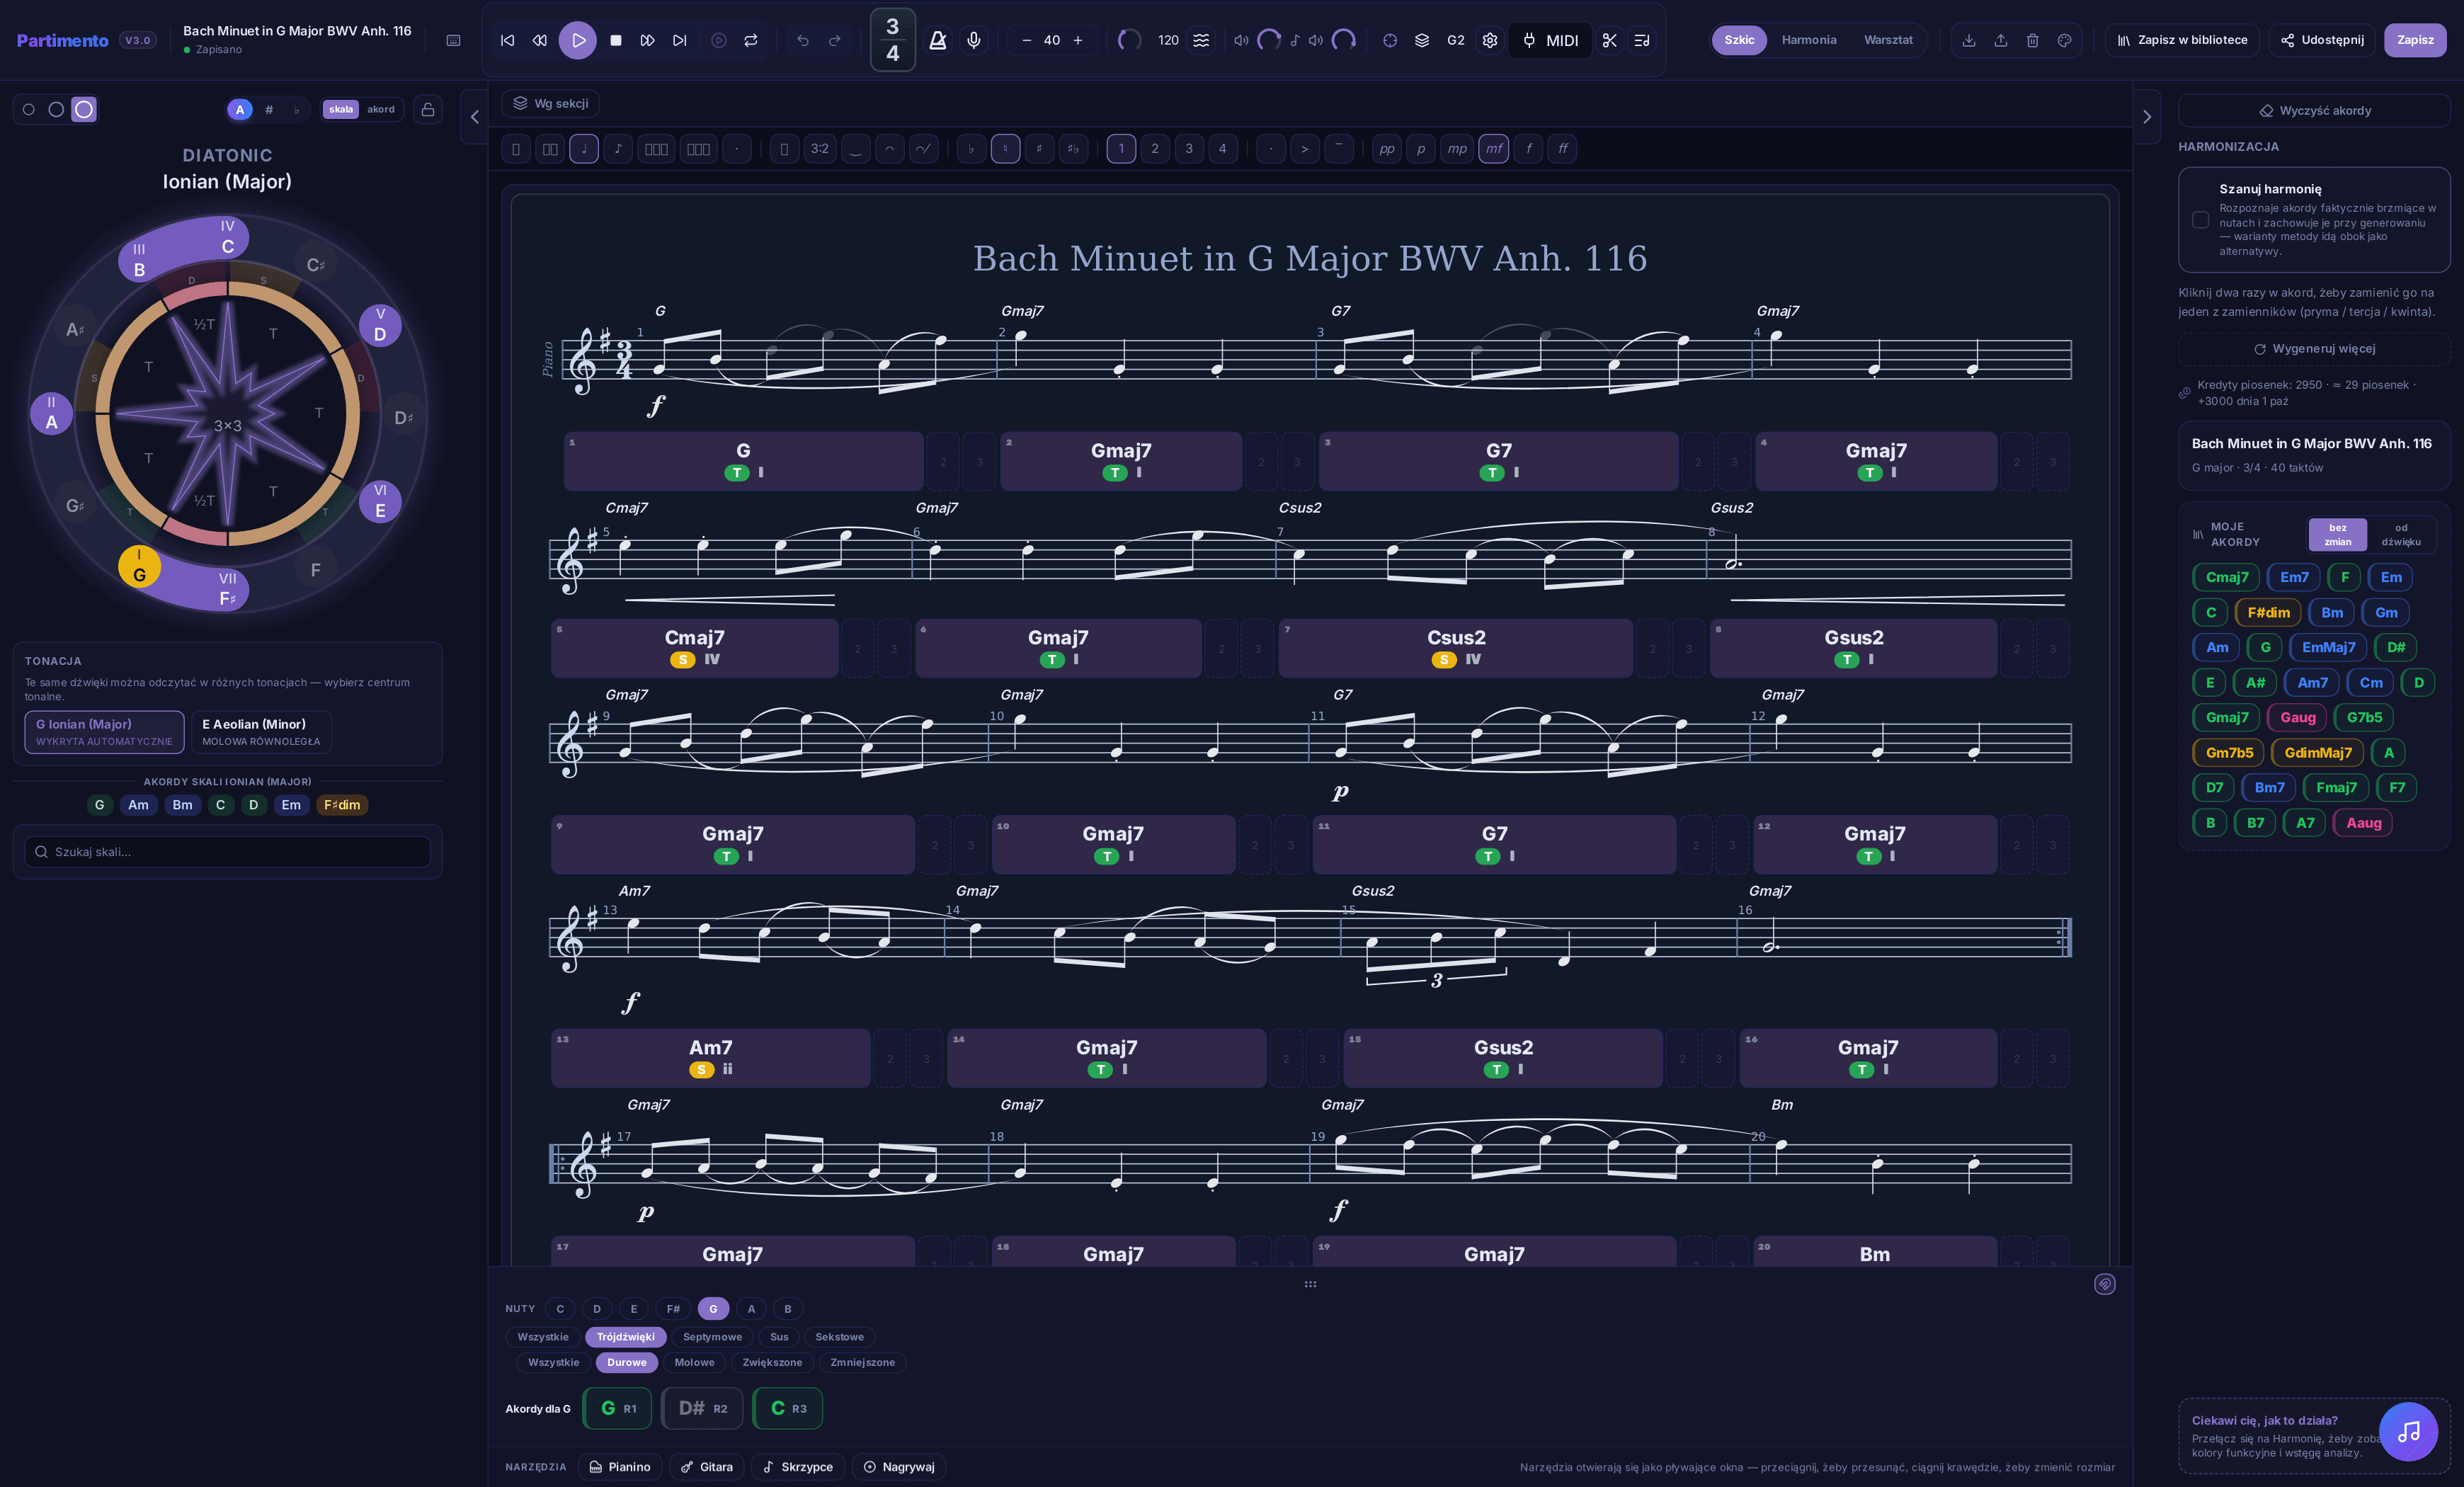Image resolution: width=2464 pixels, height=1487 pixels.
Task: Toggle loop playback icon
Action: coord(750,40)
